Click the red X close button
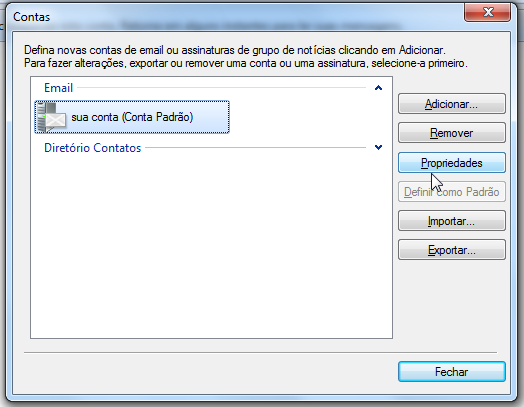 (488, 12)
